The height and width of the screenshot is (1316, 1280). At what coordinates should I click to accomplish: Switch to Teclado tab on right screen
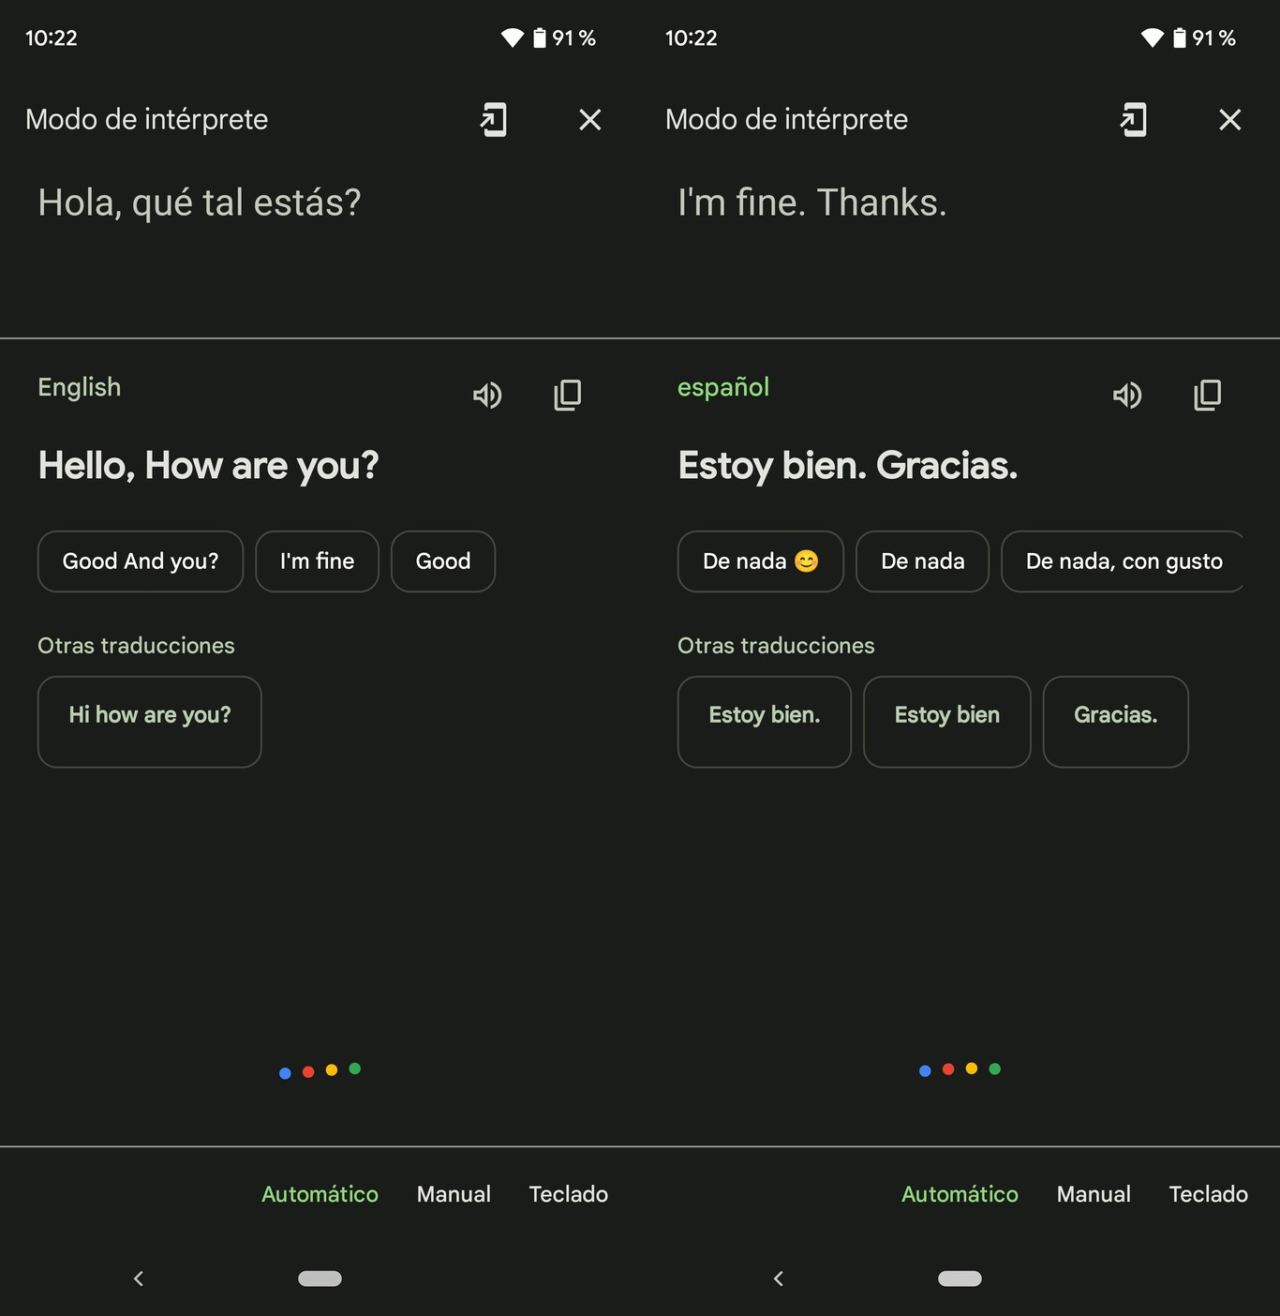1208,1194
